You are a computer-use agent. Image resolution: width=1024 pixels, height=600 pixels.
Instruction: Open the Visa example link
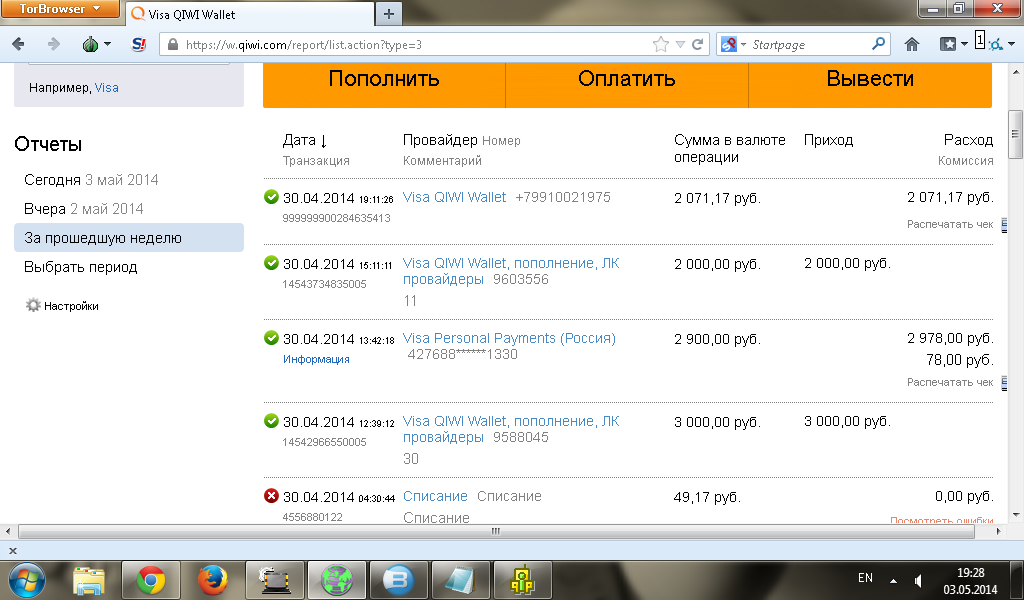click(x=106, y=87)
